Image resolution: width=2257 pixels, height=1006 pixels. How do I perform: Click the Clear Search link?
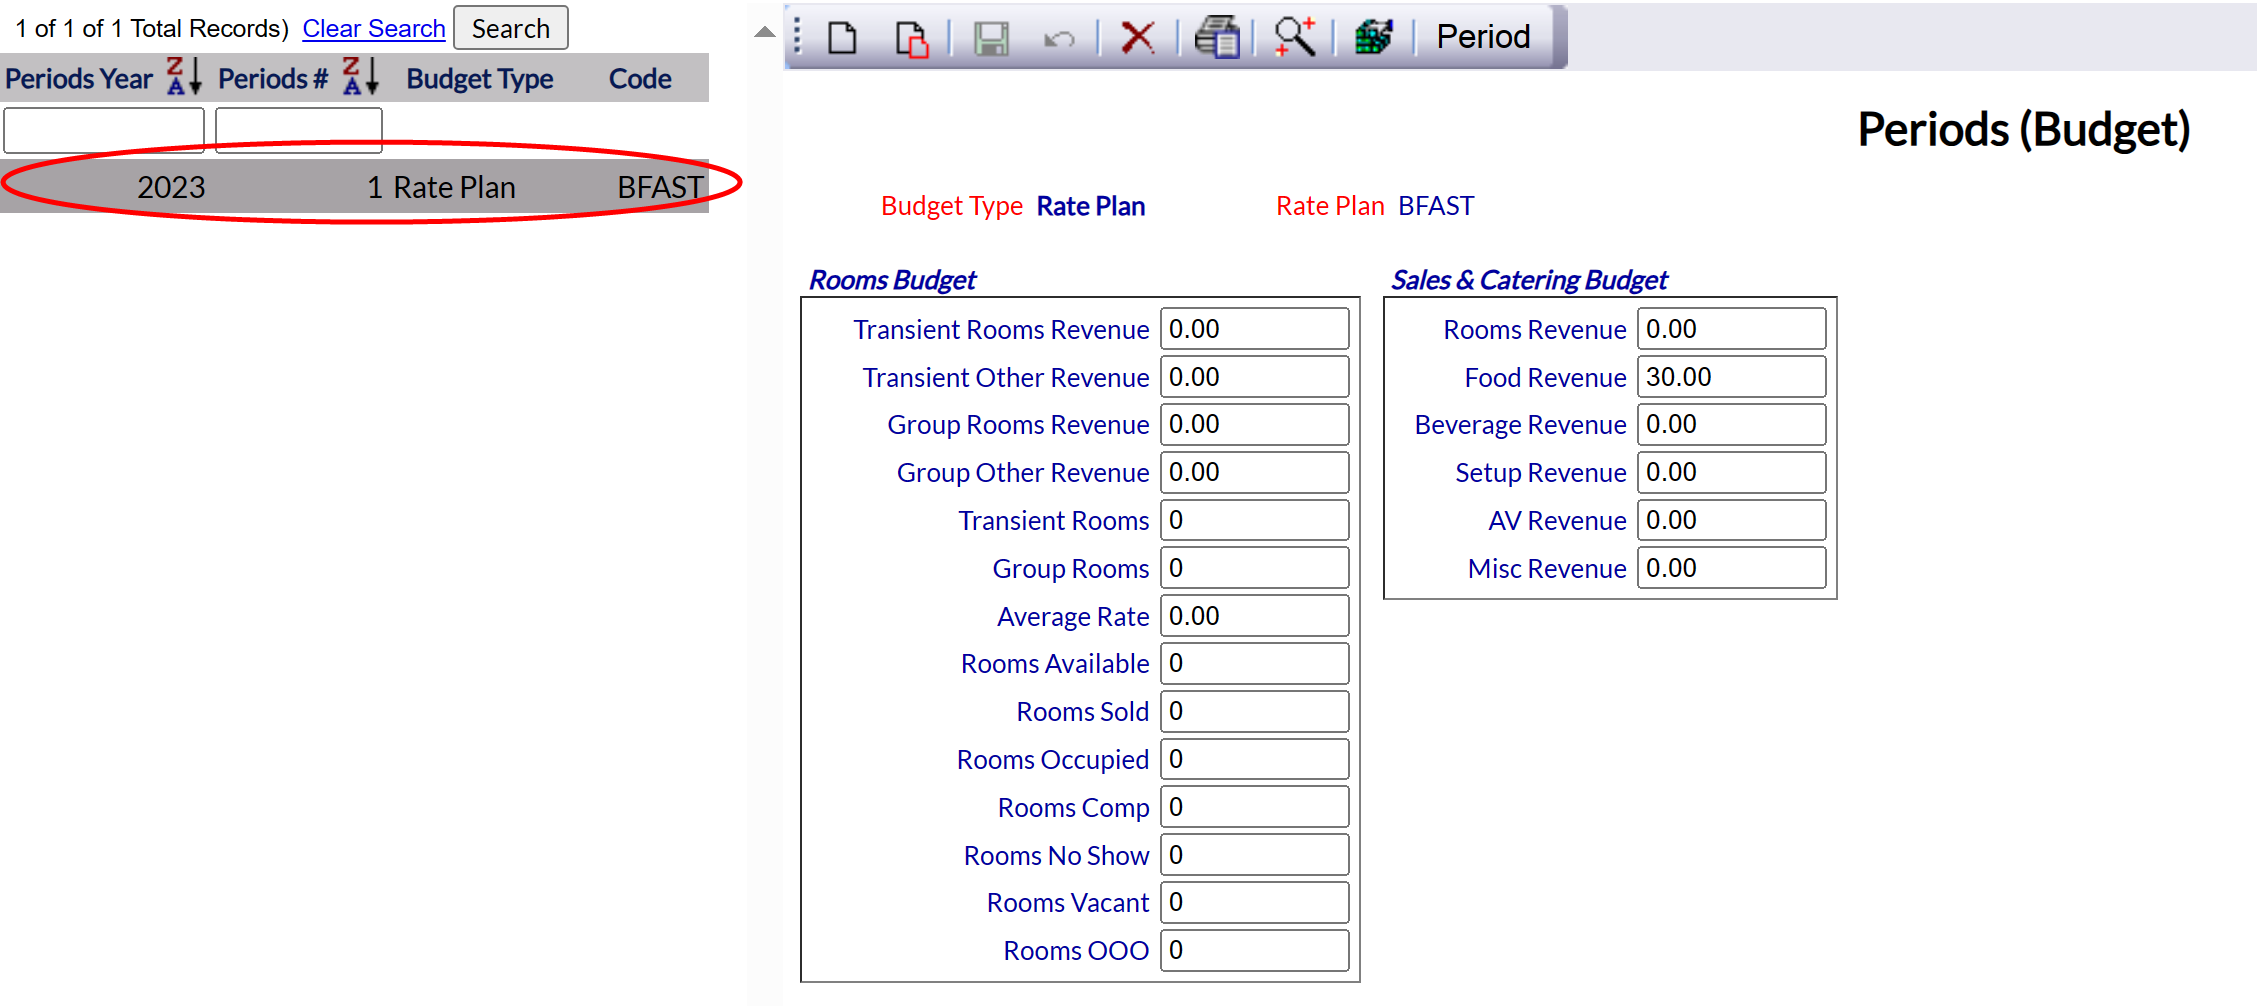(374, 29)
